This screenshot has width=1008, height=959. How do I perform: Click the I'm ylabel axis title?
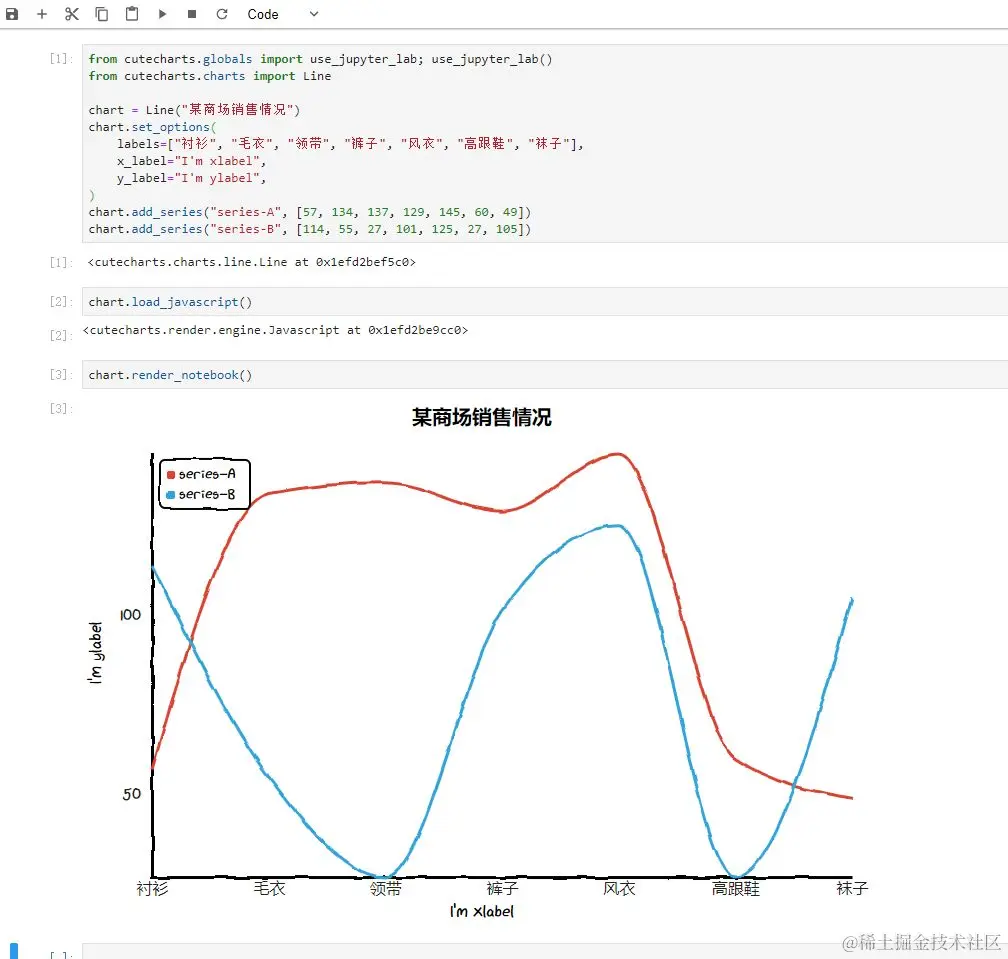point(95,652)
